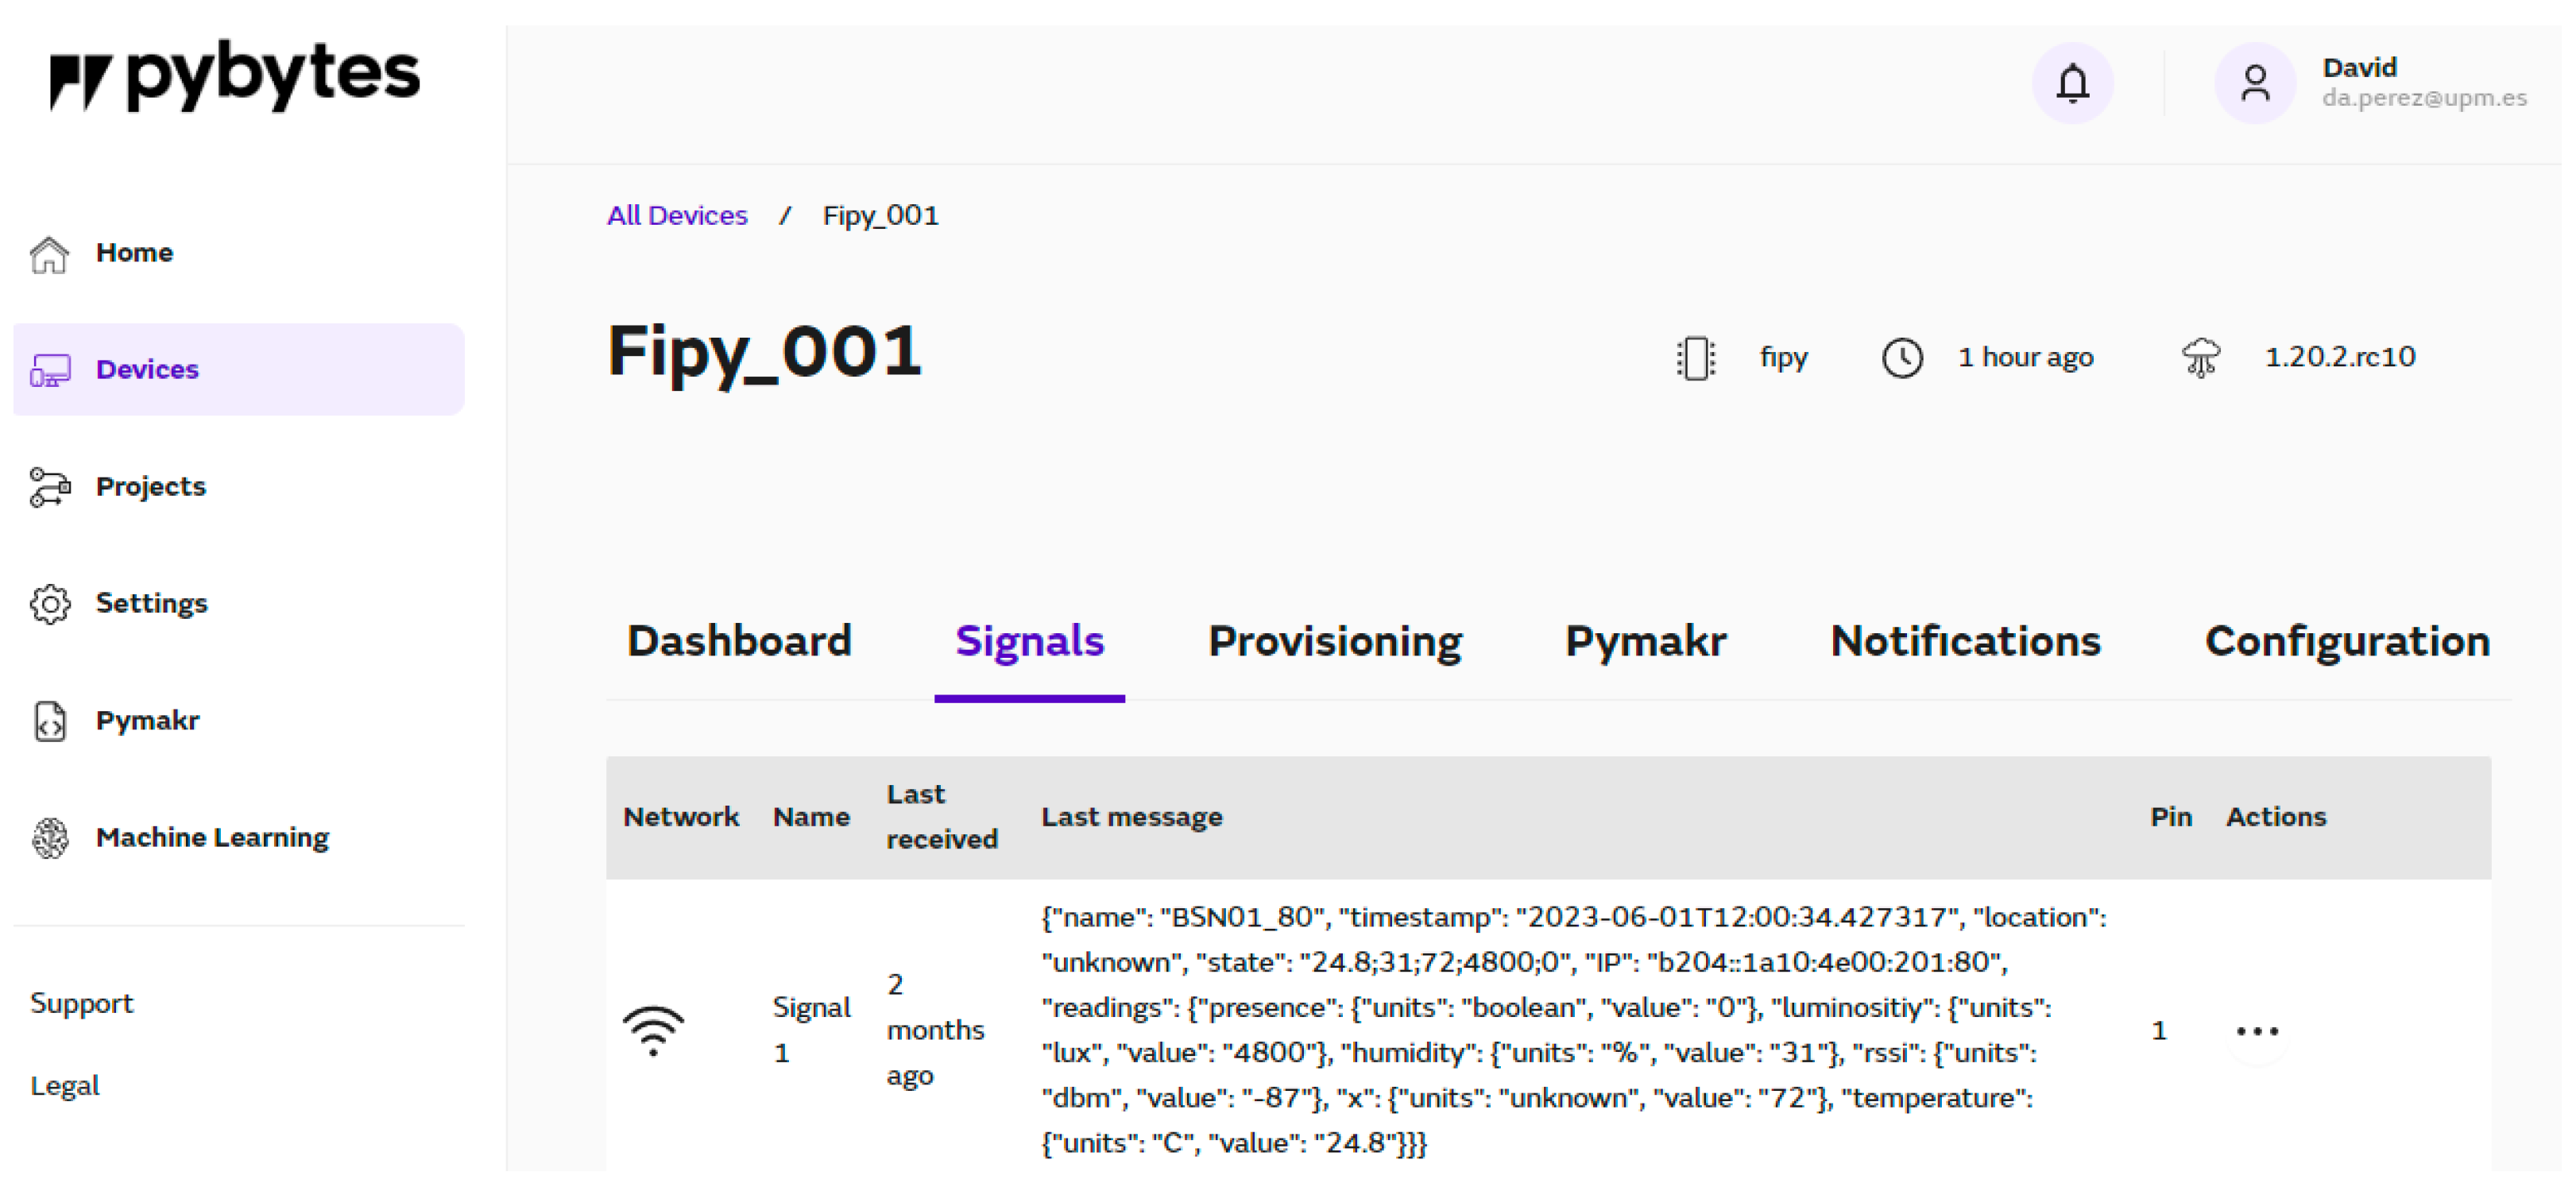Click the '1 hour ago' last-seen text

pos(2025,358)
